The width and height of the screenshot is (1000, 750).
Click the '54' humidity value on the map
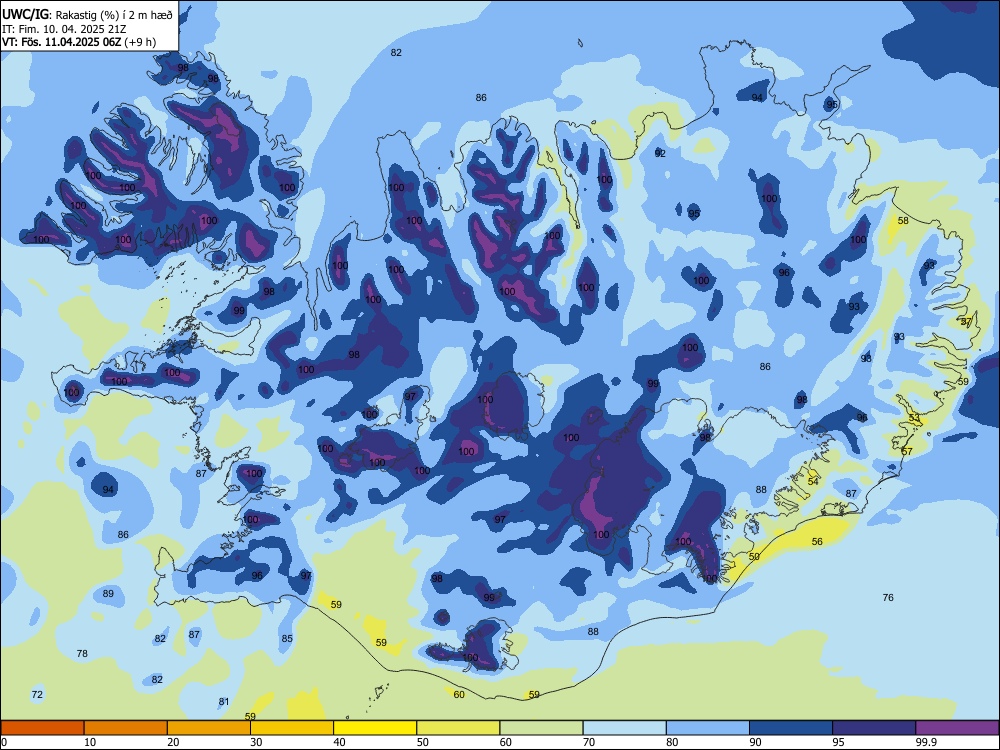[812, 481]
